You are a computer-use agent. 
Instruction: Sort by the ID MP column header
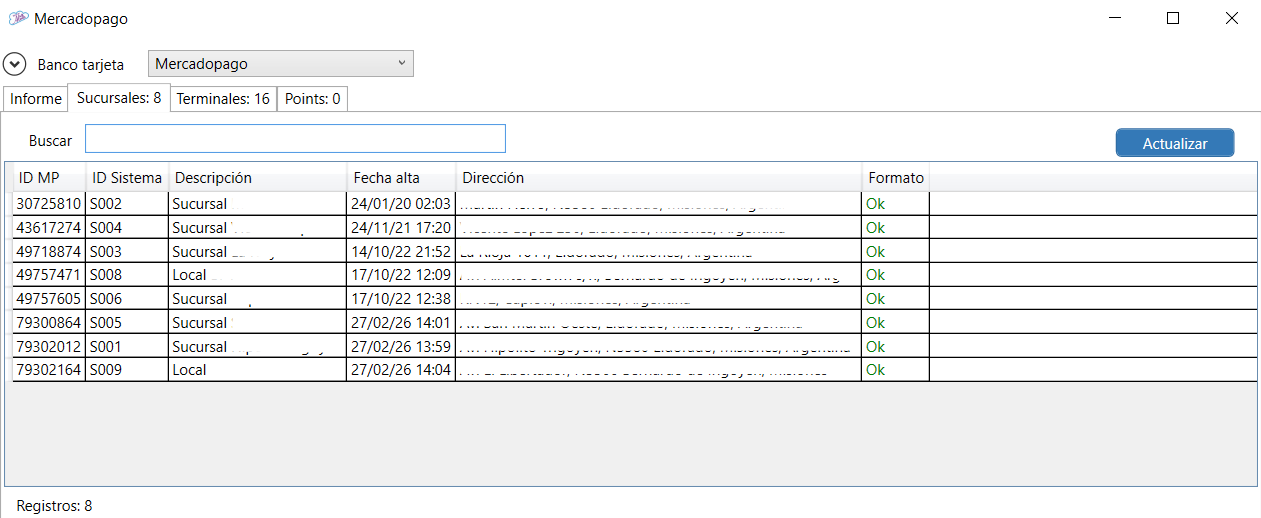point(40,178)
